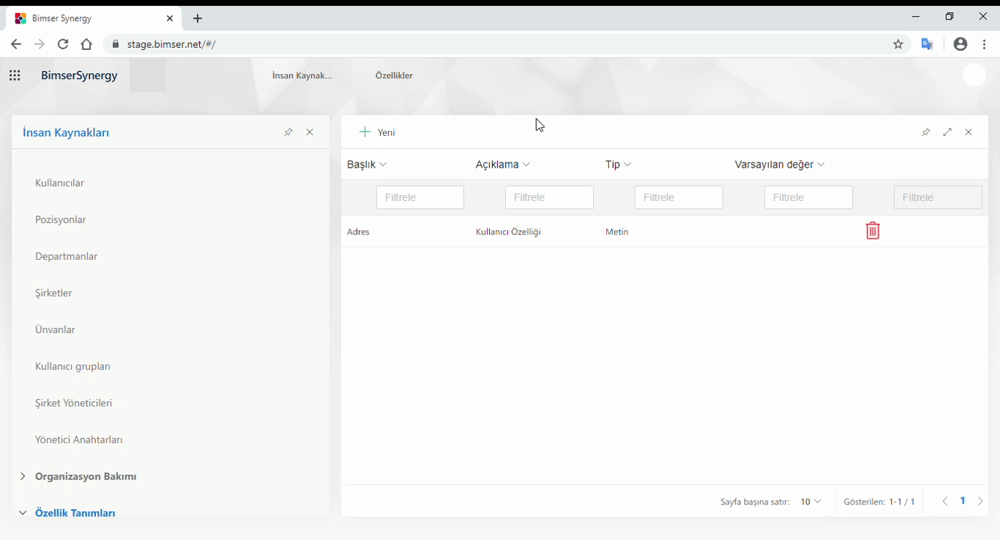Image resolution: width=1000 pixels, height=540 pixels.
Task: Click the red trash icon in Adres row
Action: (872, 231)
